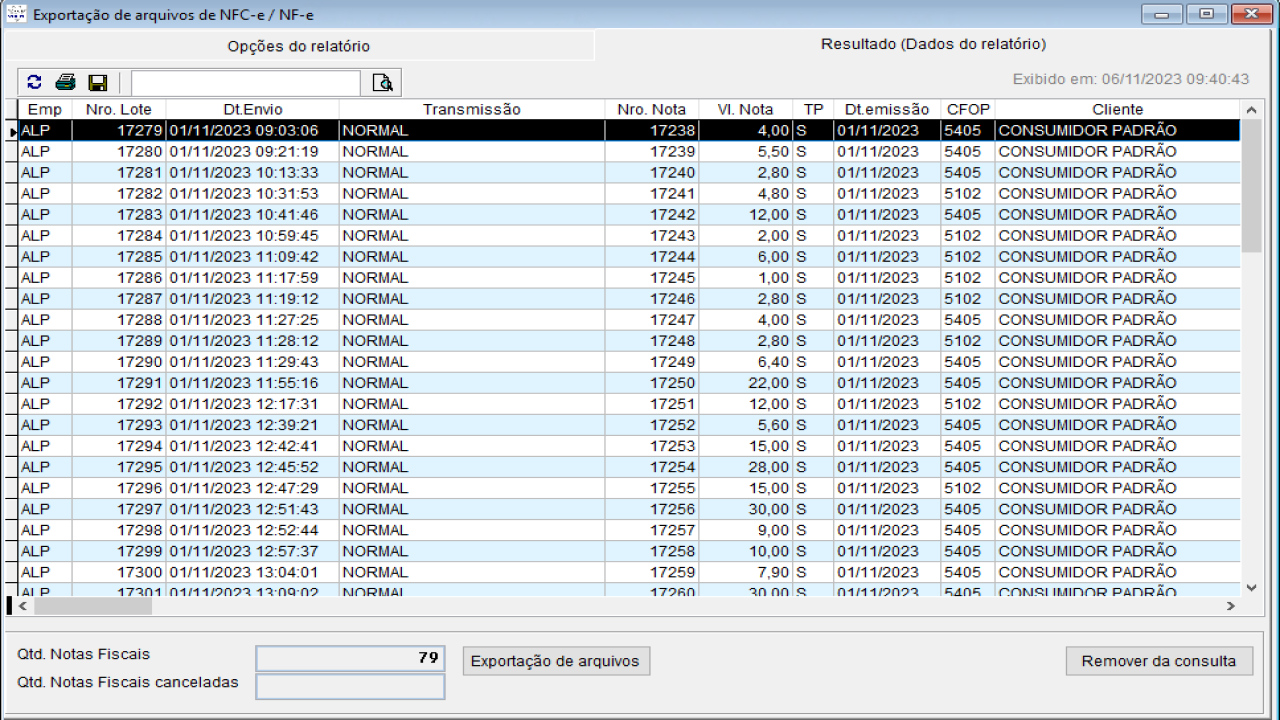This screenshot has width=1280, height=720.
Task: Click the horizontal scrollbar right arrow
Action: 1231,606
